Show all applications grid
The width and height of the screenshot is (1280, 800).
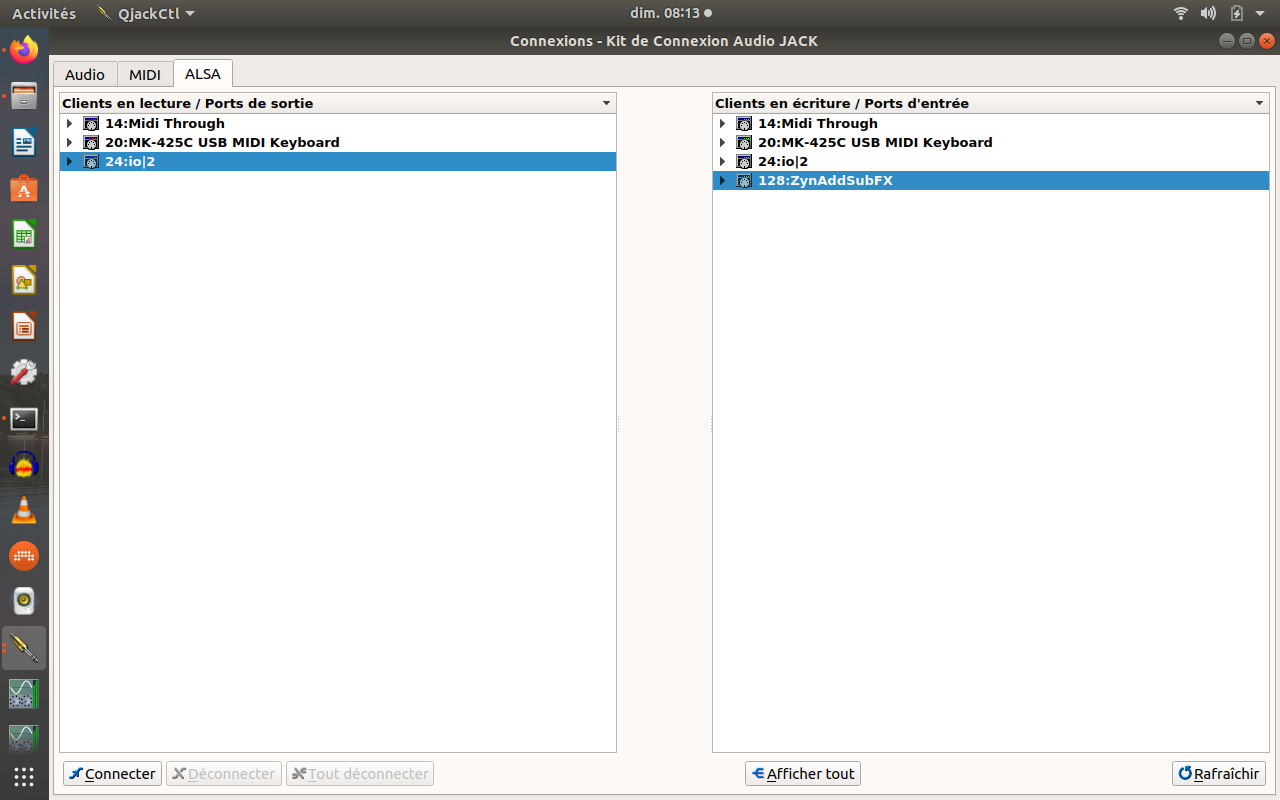coord(24,776)
